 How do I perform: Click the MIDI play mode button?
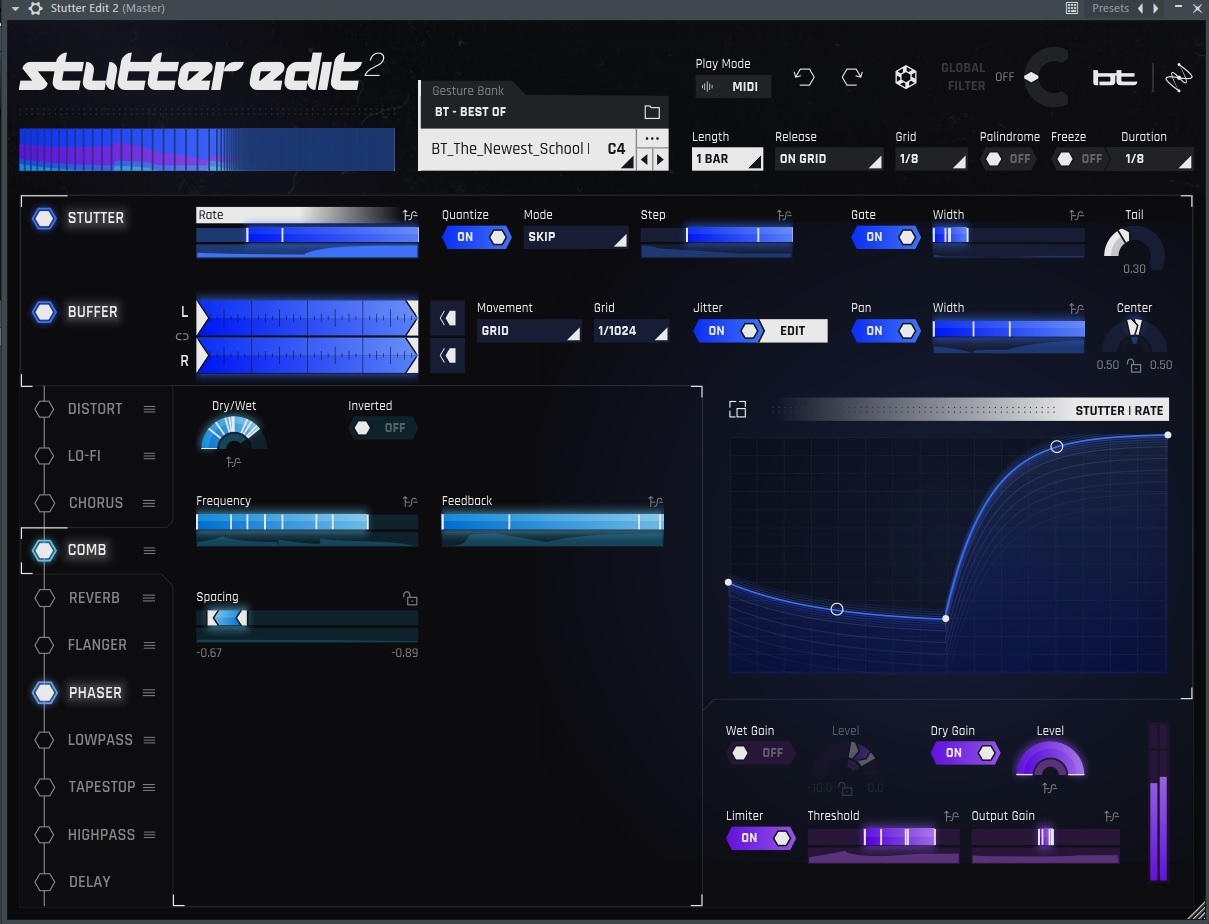pos(734,87)
